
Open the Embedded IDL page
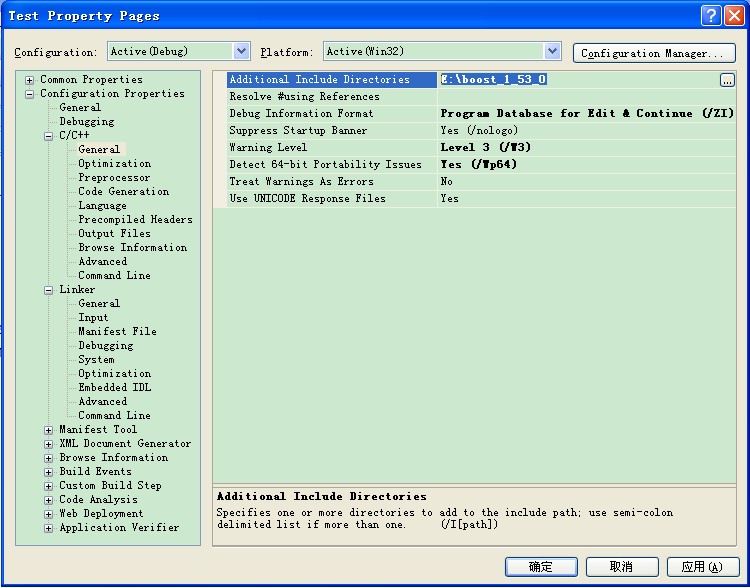114,388
